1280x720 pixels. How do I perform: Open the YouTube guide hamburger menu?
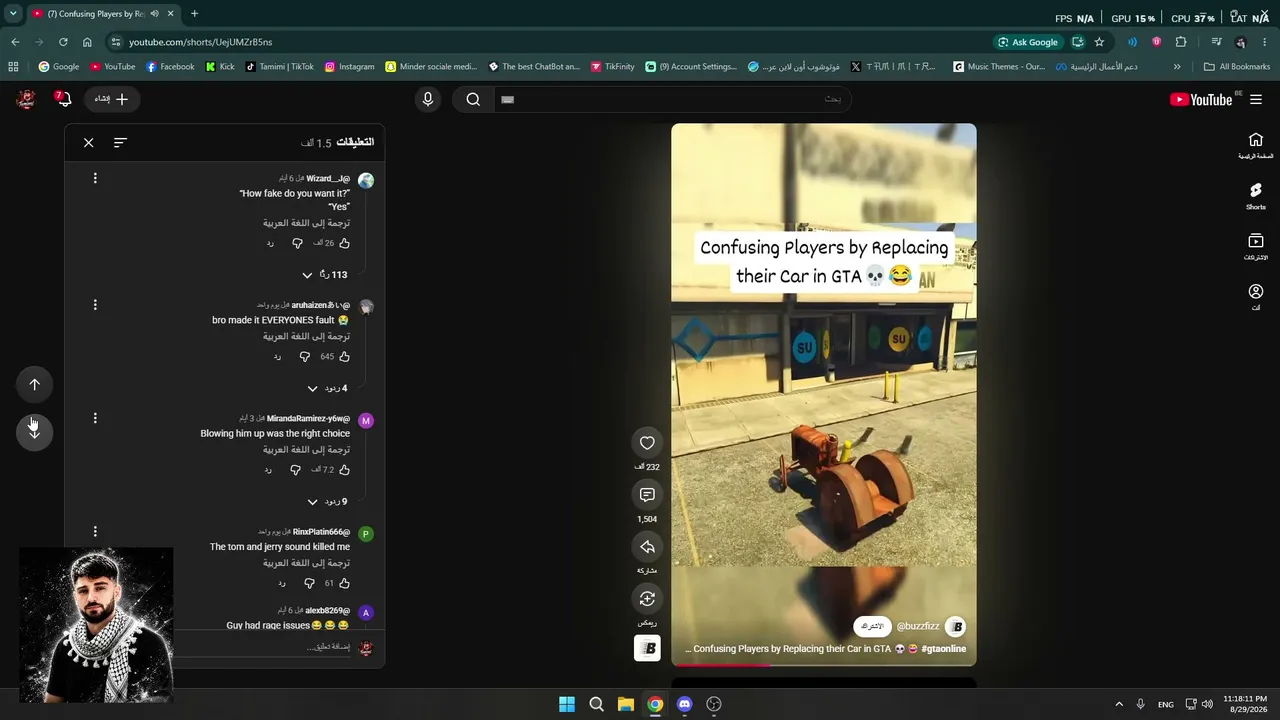click(x=1256, y=99)
